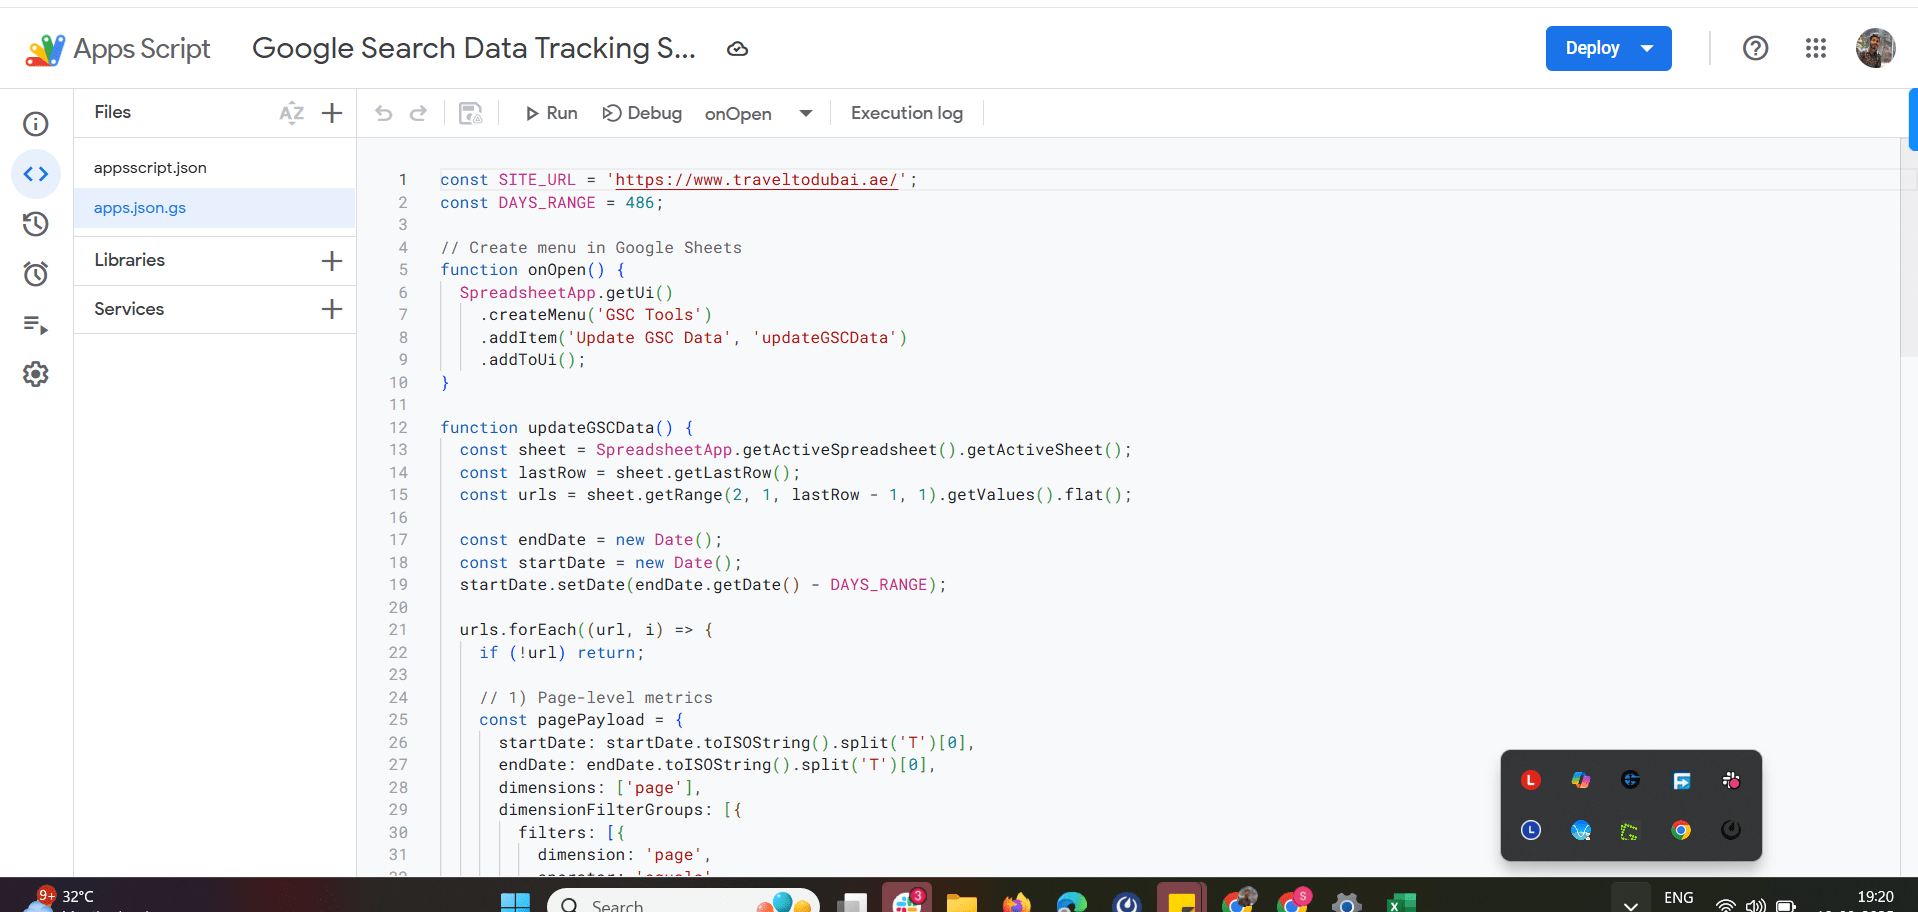Open the Windows Start button

515,902
